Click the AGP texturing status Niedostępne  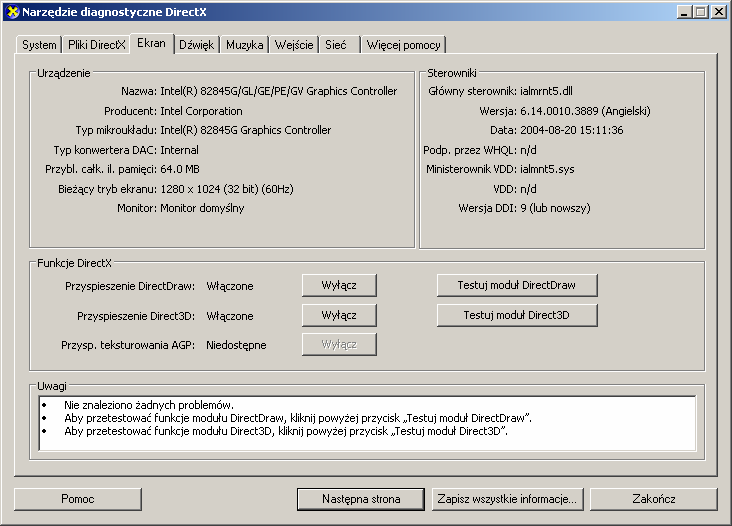point(236,345)
